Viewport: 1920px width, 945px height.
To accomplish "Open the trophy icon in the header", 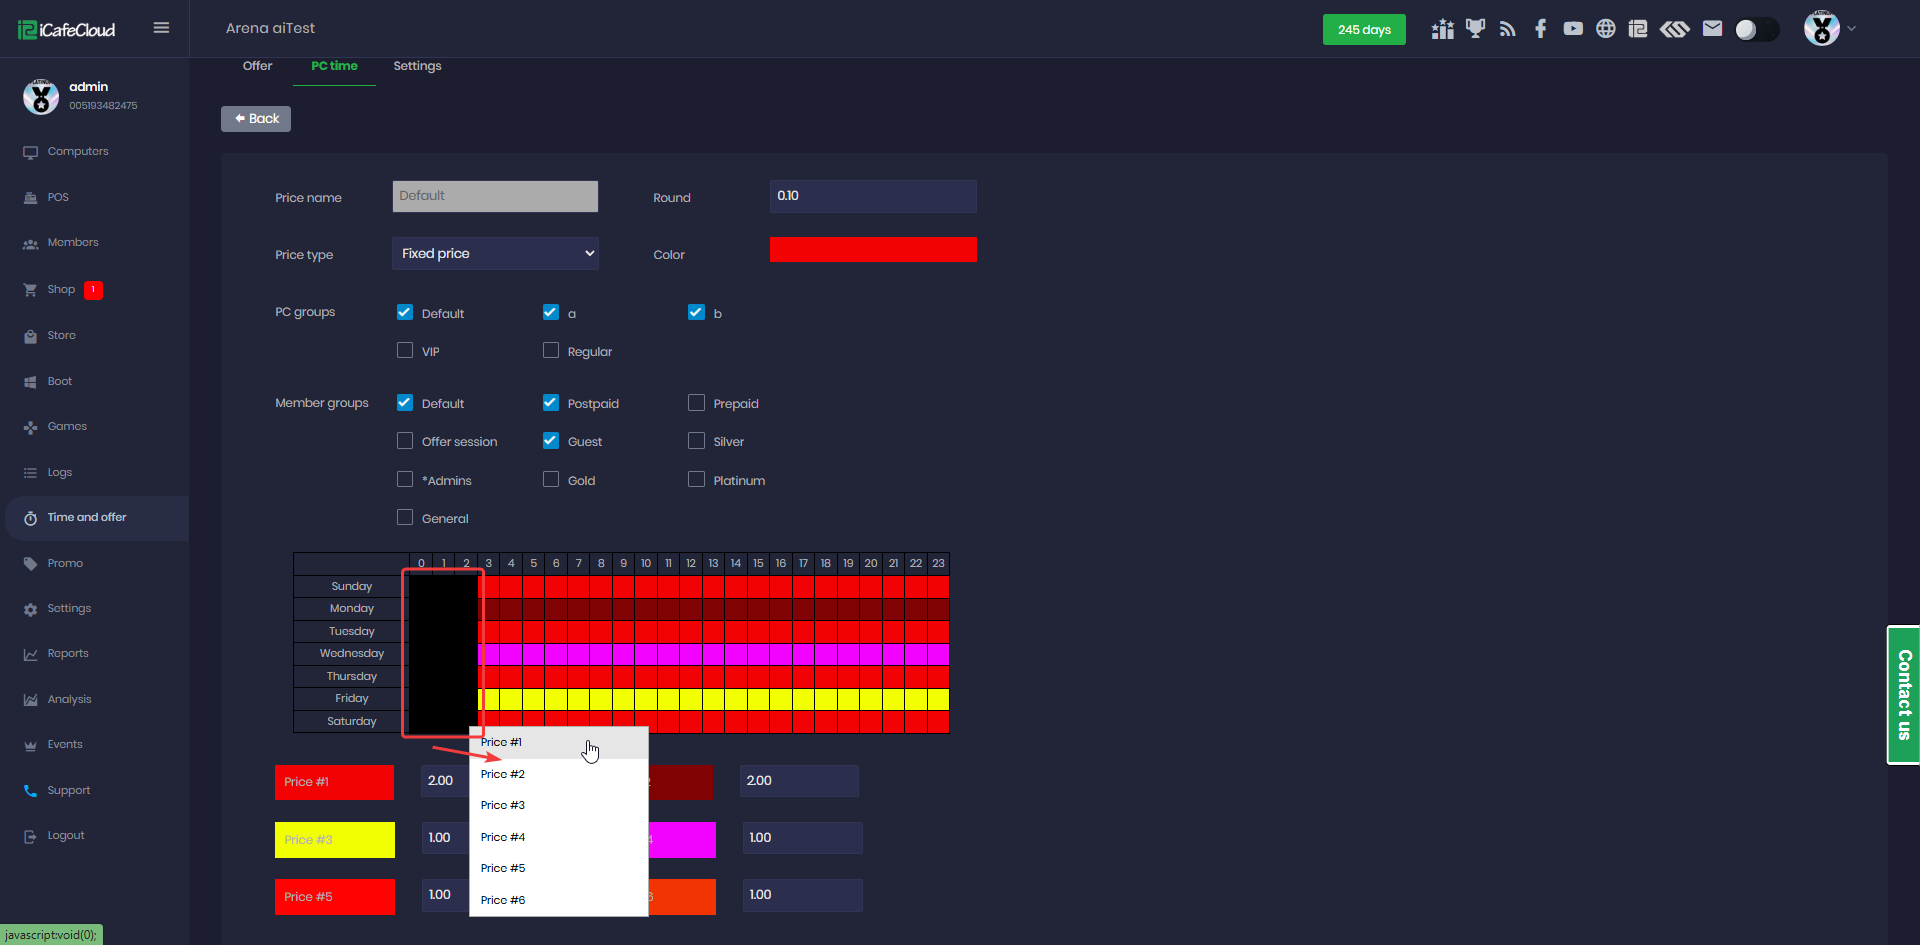I will click(1475, 29).
